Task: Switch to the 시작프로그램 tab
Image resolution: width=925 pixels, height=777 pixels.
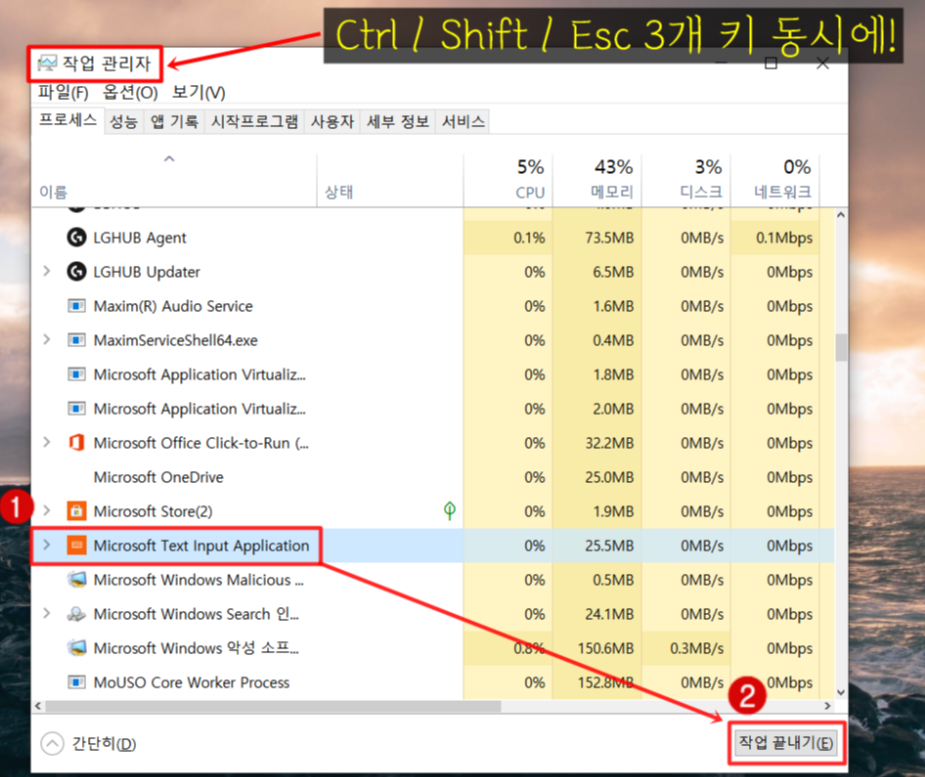Action: 255,122
